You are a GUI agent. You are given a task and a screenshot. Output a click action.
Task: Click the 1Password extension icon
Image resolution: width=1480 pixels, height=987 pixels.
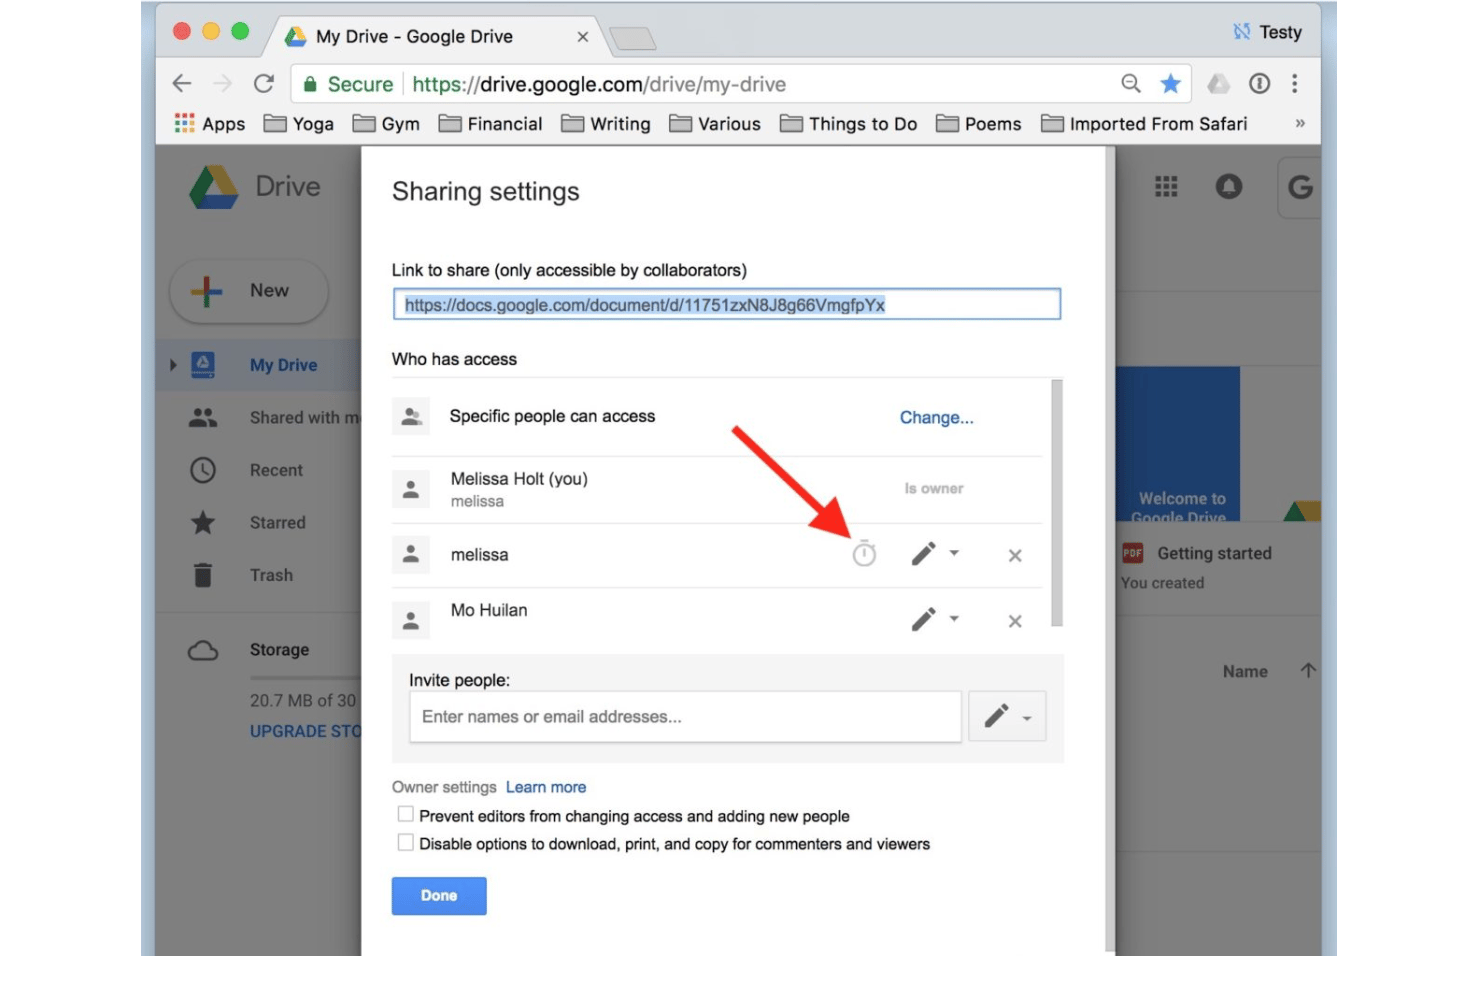(1260, 84)
